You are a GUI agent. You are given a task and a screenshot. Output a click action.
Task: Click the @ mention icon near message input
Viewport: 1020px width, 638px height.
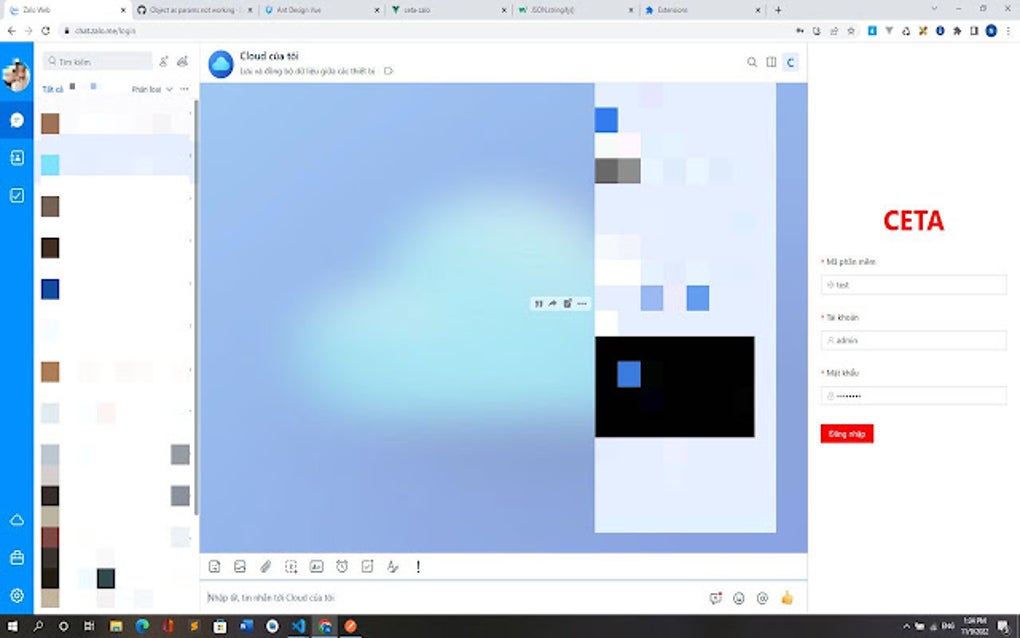coord(762,597)
